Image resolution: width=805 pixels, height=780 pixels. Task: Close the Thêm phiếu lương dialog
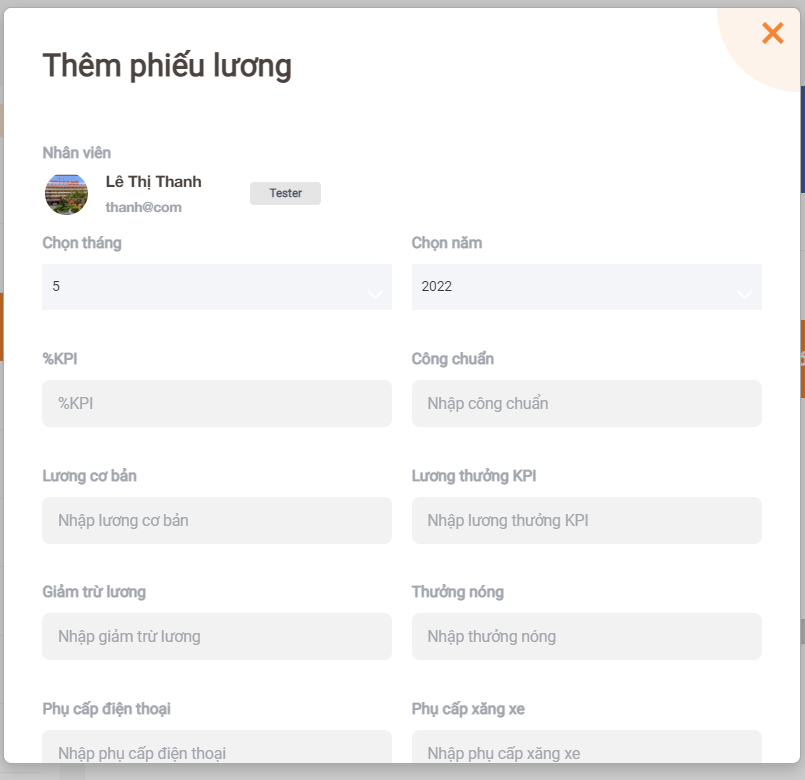(x=772, y=33)
